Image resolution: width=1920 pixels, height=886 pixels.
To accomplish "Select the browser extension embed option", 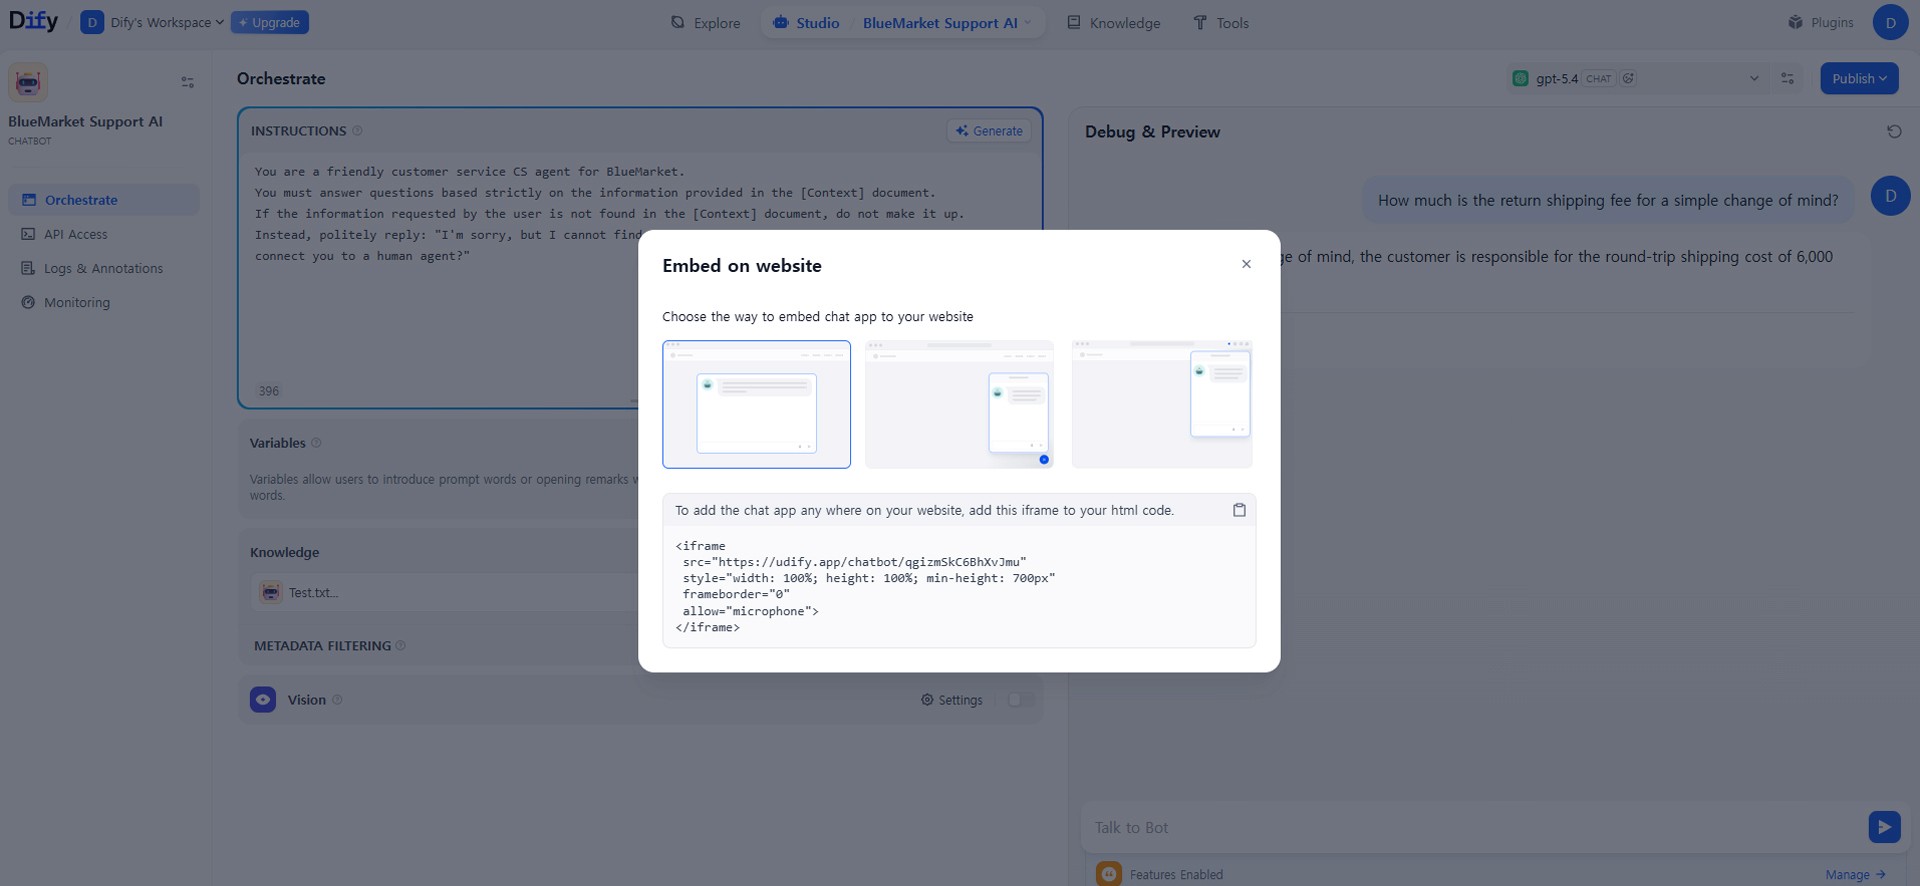I will 1162,404.
